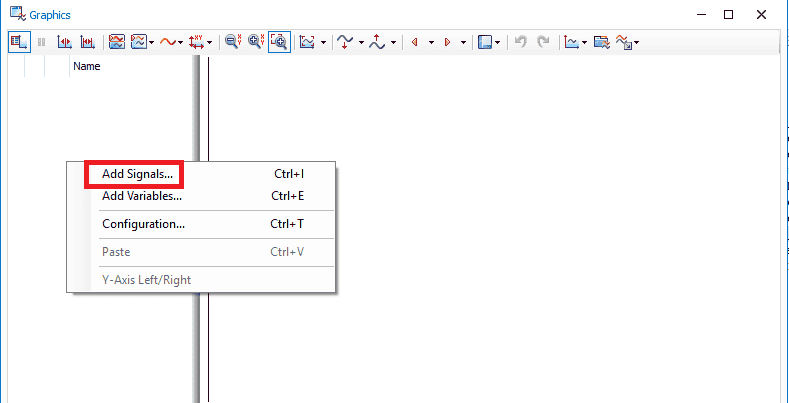Toggle the zoom to window area tool
Image resolution: width=789 pixels, height=403 pixels.
279,42
